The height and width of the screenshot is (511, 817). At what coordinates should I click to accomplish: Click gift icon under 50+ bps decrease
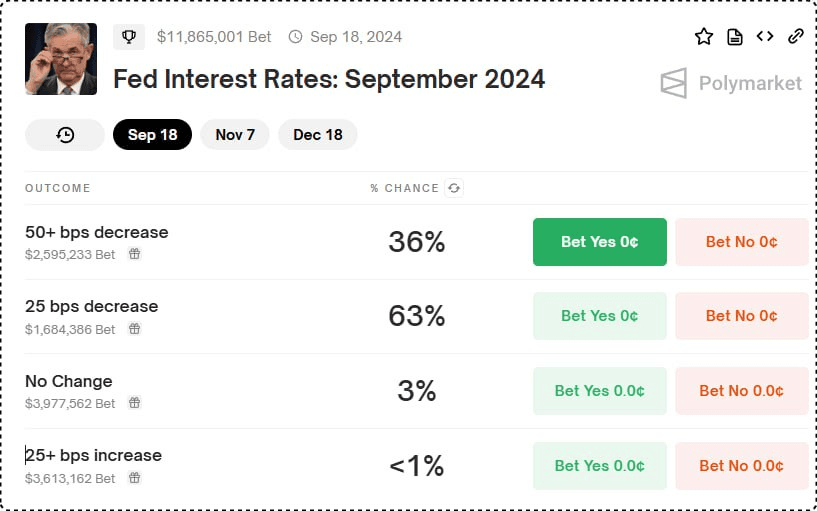tap(134, 254)
